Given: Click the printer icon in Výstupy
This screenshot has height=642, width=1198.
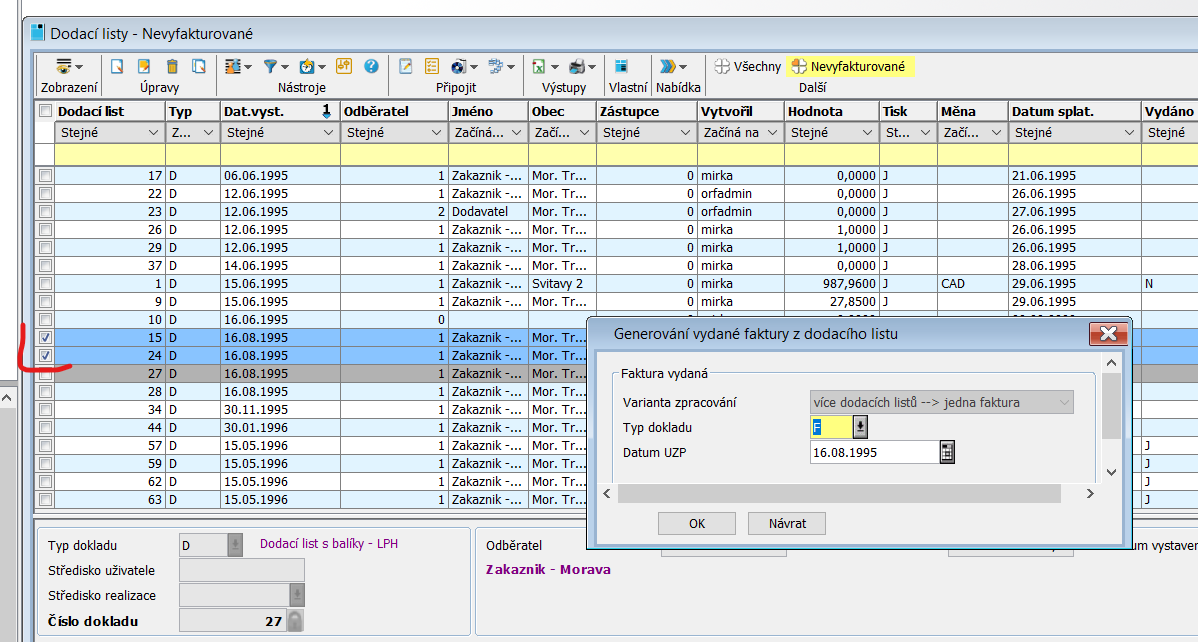Looking at the screenshot, I should click(577, 67).
